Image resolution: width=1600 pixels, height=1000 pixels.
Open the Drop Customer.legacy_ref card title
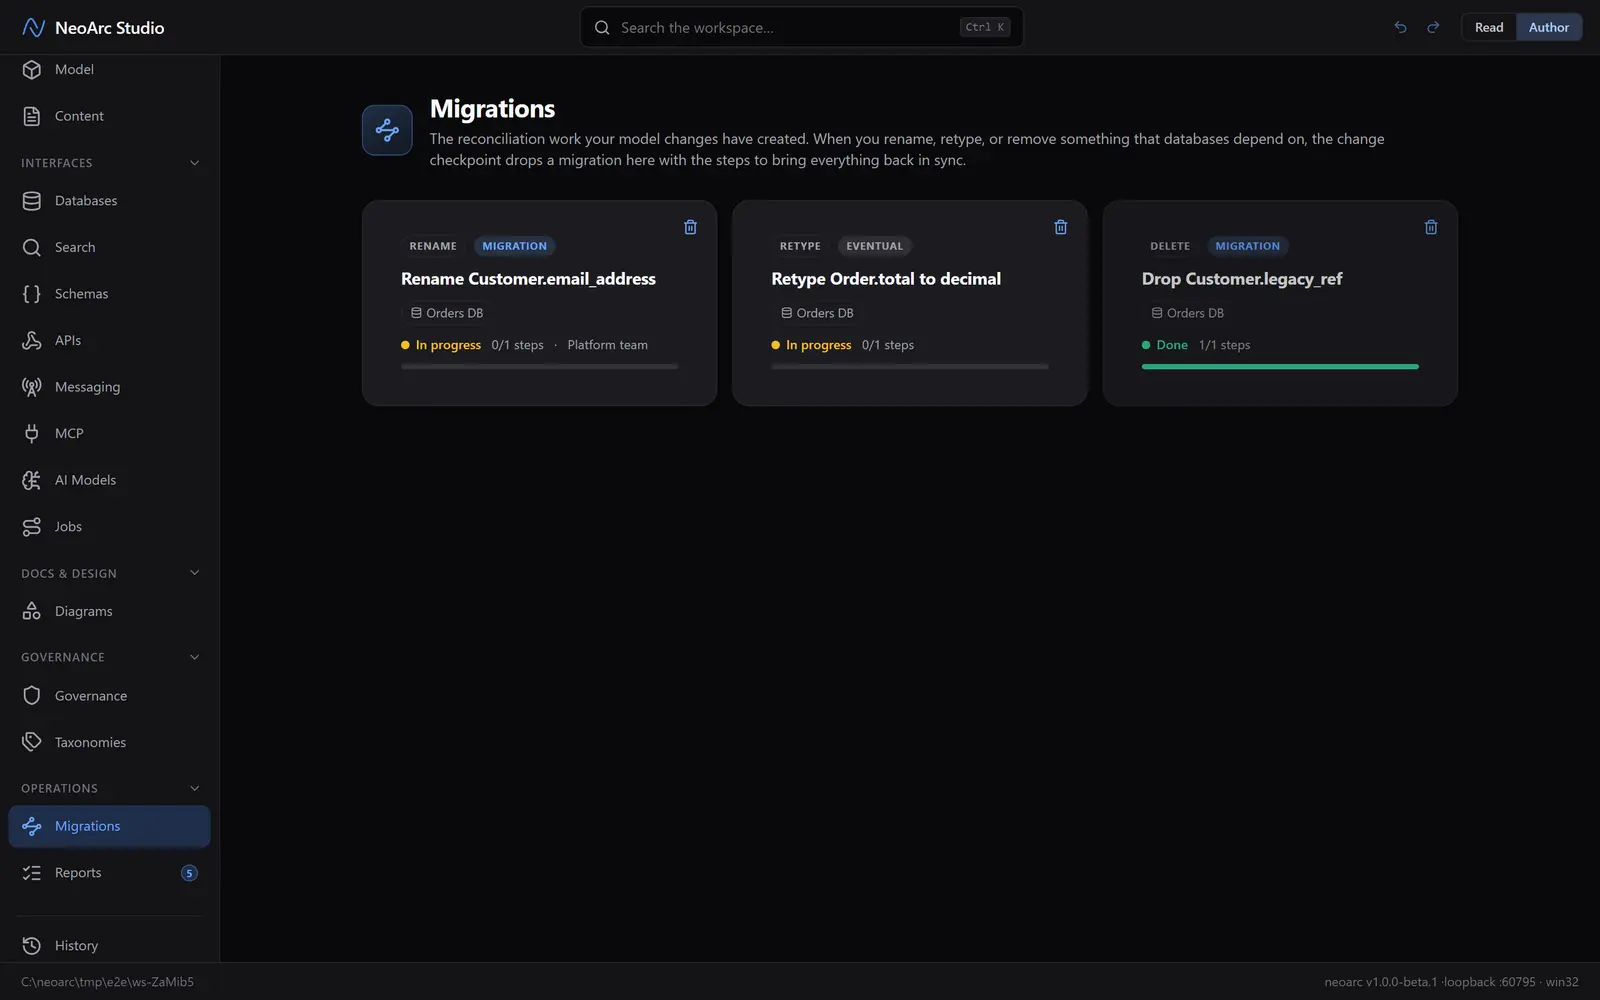(x=1242, y=279)
